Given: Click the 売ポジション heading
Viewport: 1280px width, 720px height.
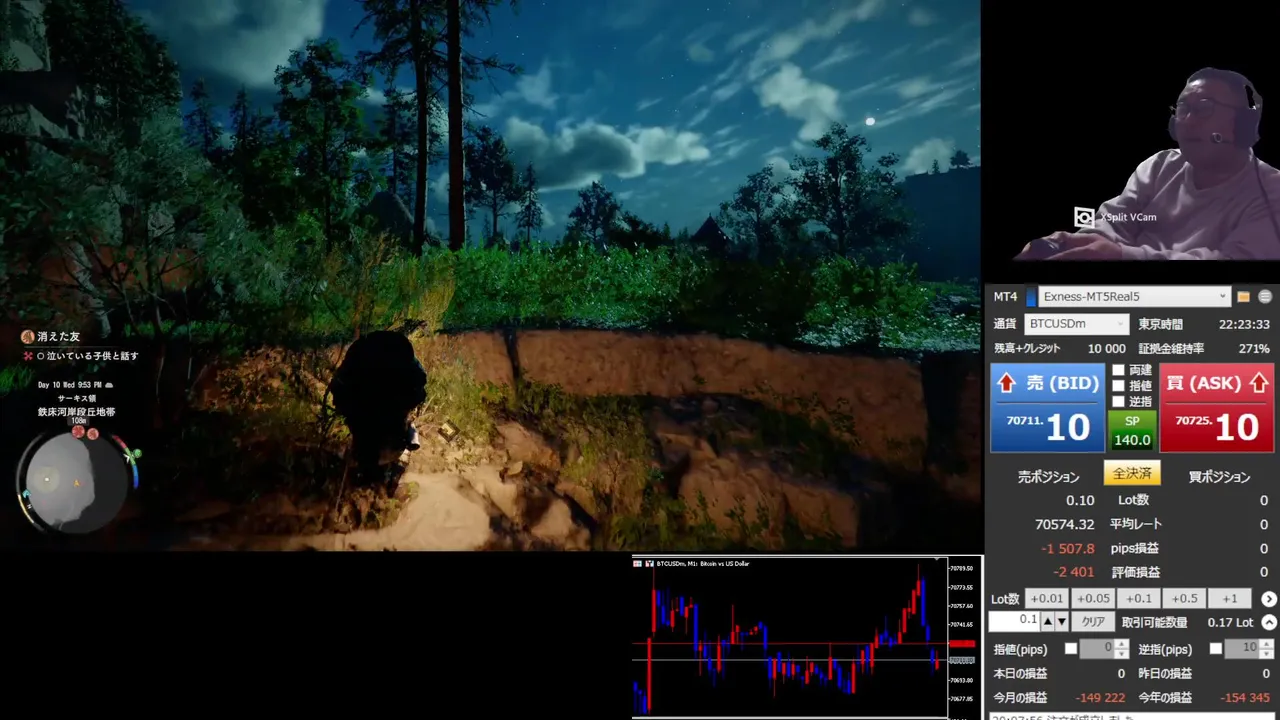Looking at the screenshot, I should (1049, 477).
